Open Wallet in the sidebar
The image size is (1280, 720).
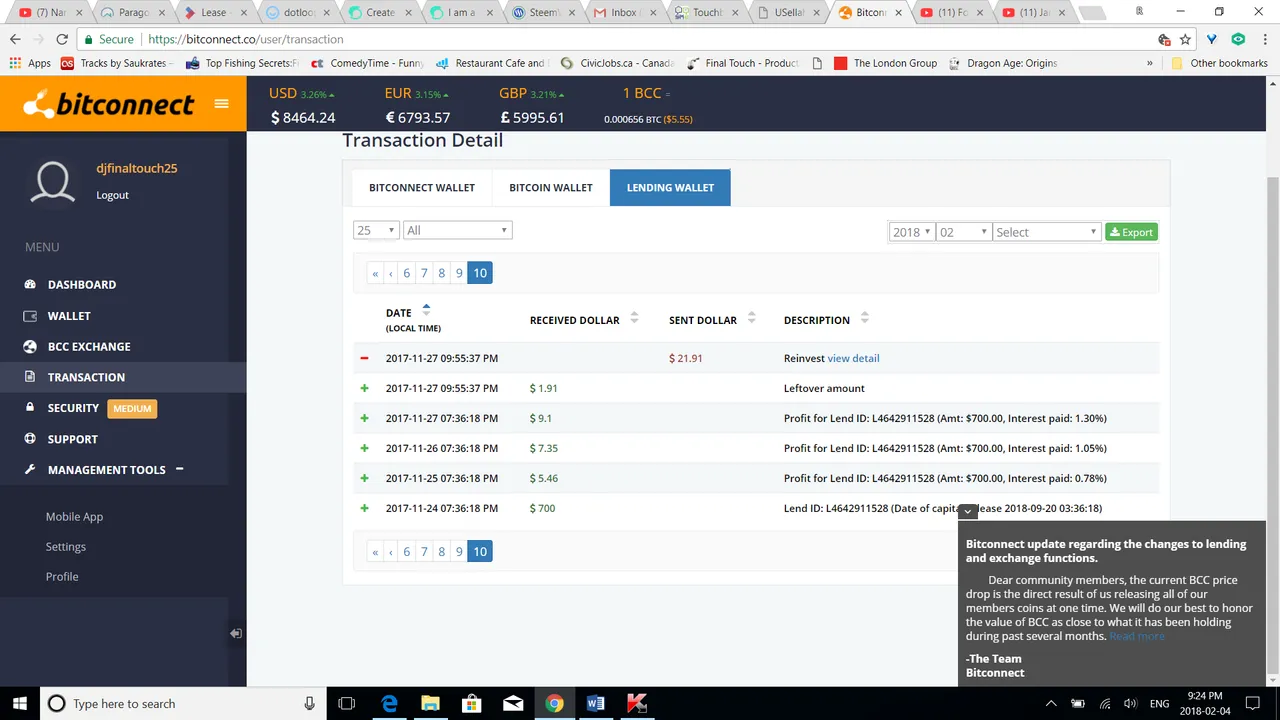click(69, 315)
